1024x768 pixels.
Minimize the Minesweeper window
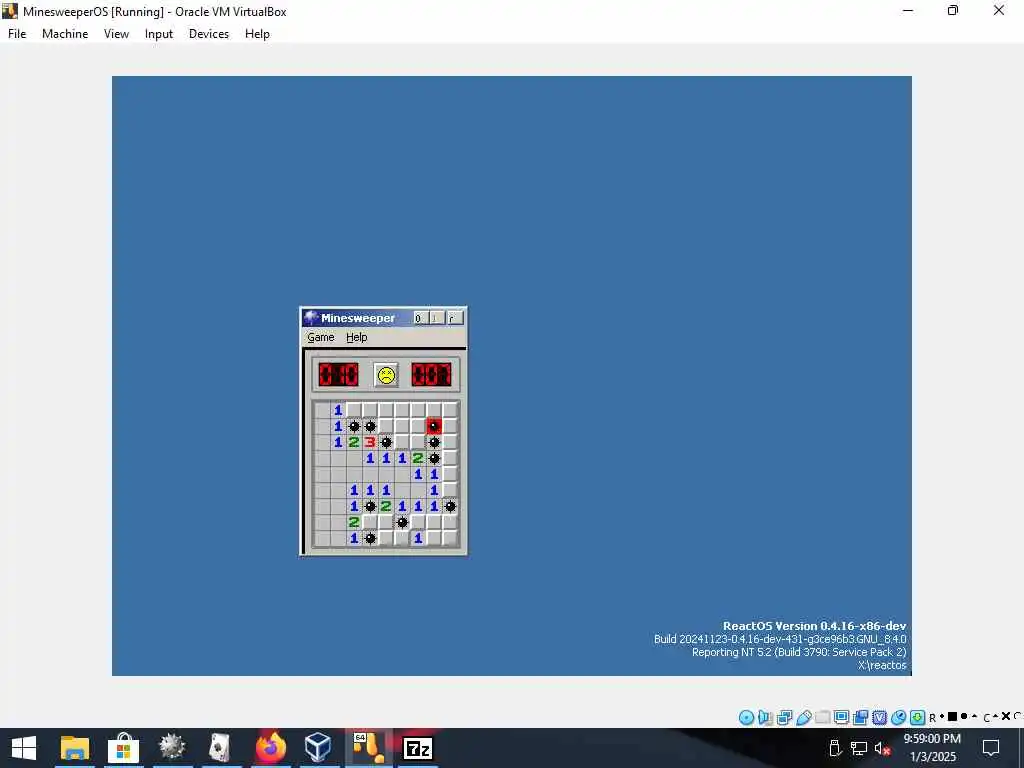[x=419, y=318]
